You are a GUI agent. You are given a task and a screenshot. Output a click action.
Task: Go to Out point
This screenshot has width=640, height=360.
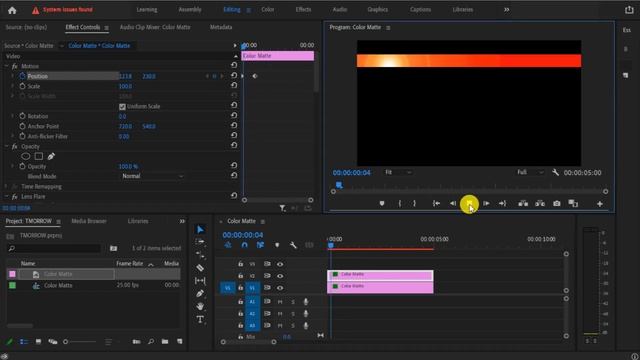pos(502,203)
